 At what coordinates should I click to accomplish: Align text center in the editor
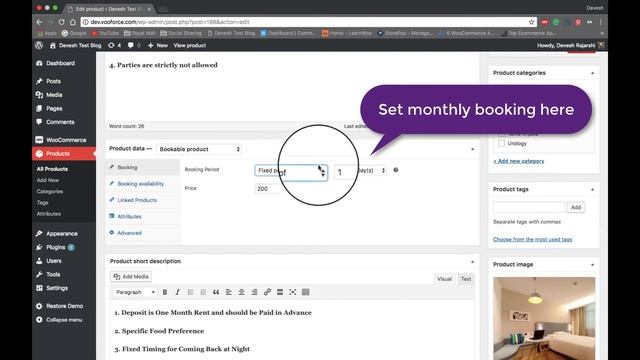pyautogui.click(x=242, y=292)
